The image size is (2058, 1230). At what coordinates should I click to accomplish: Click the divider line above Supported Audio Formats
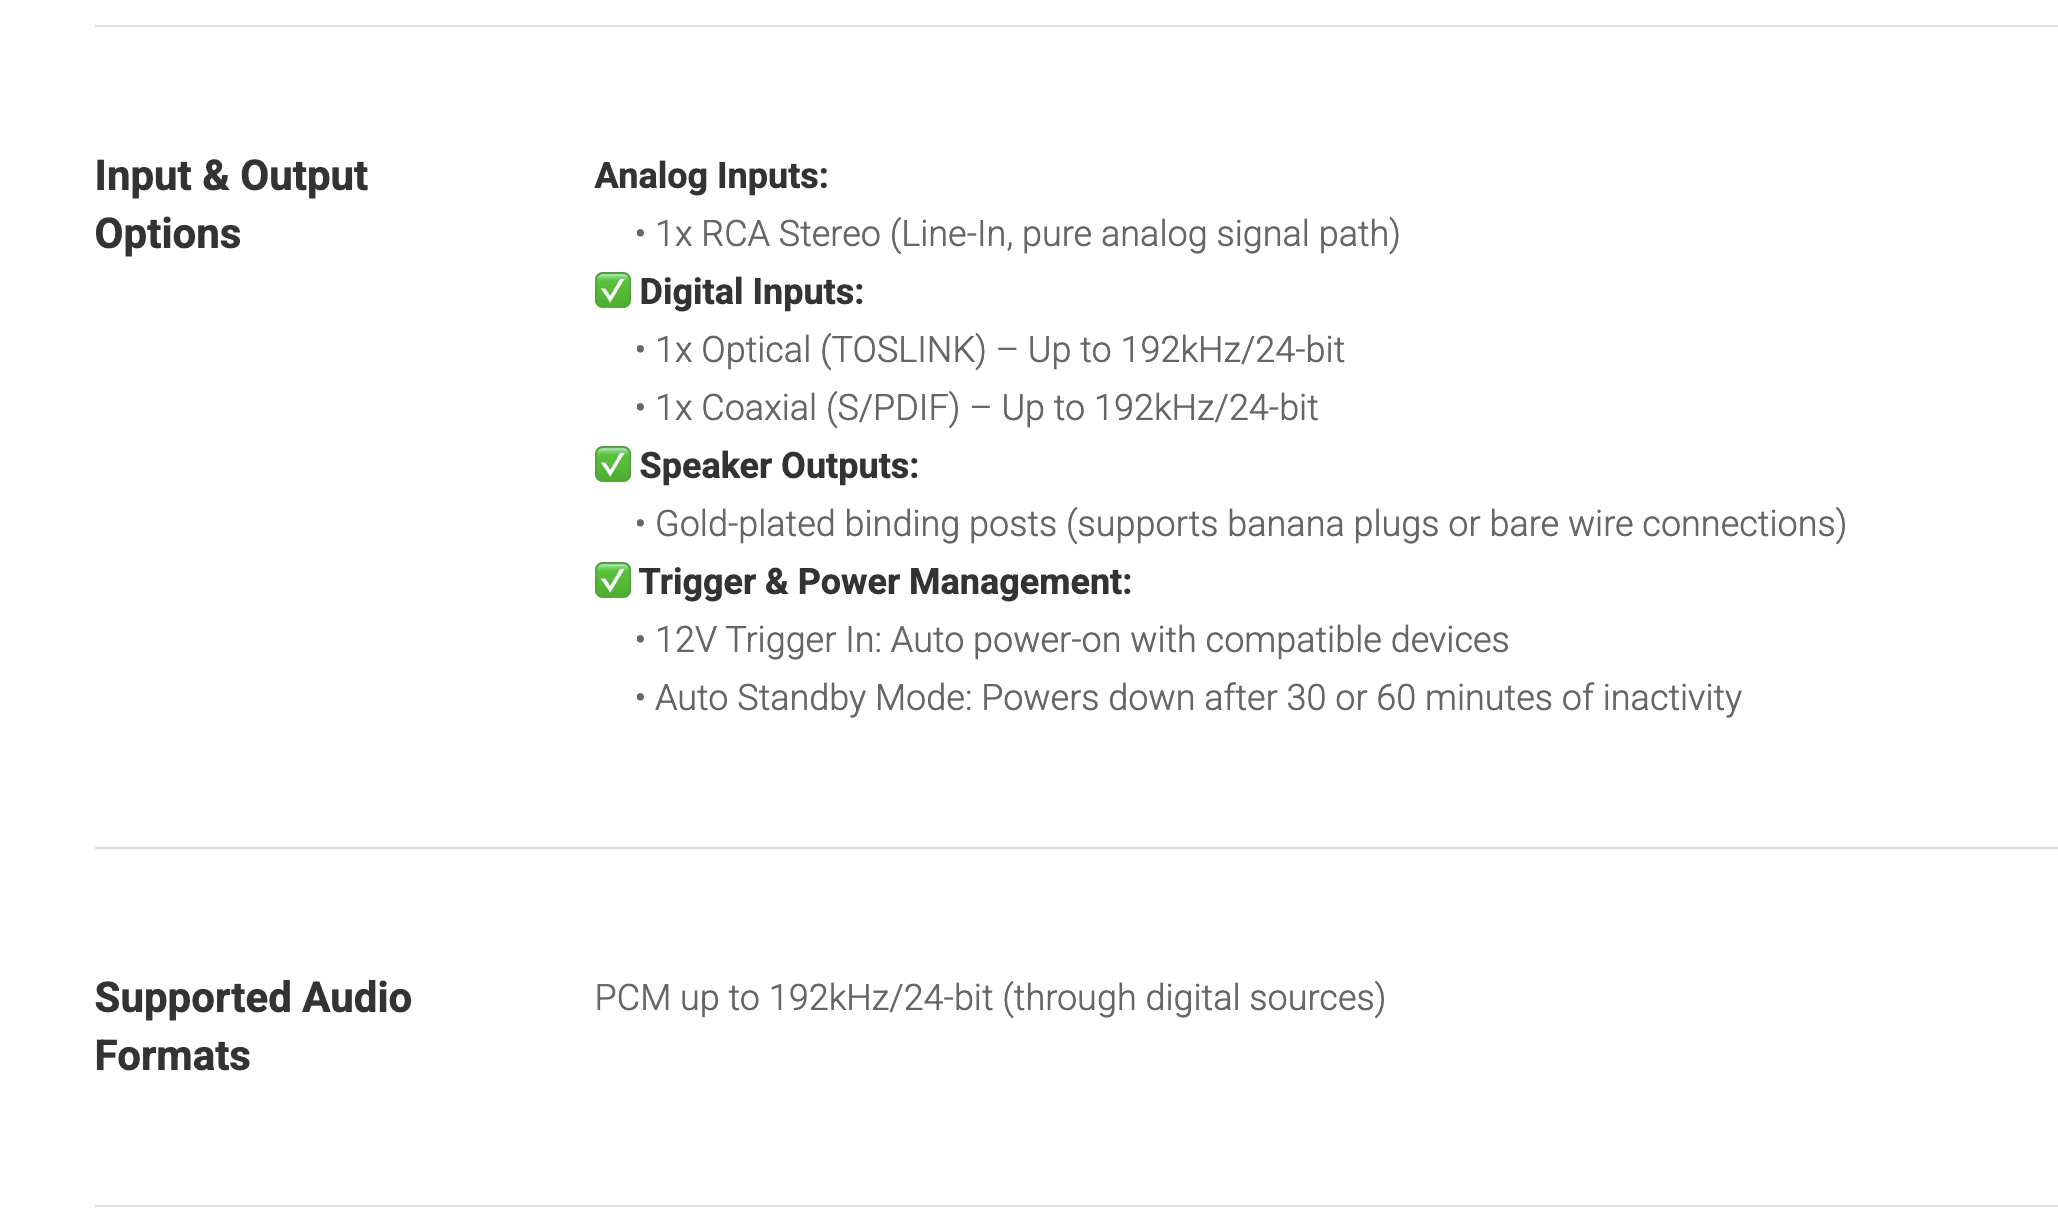(x=1076, y=848)
